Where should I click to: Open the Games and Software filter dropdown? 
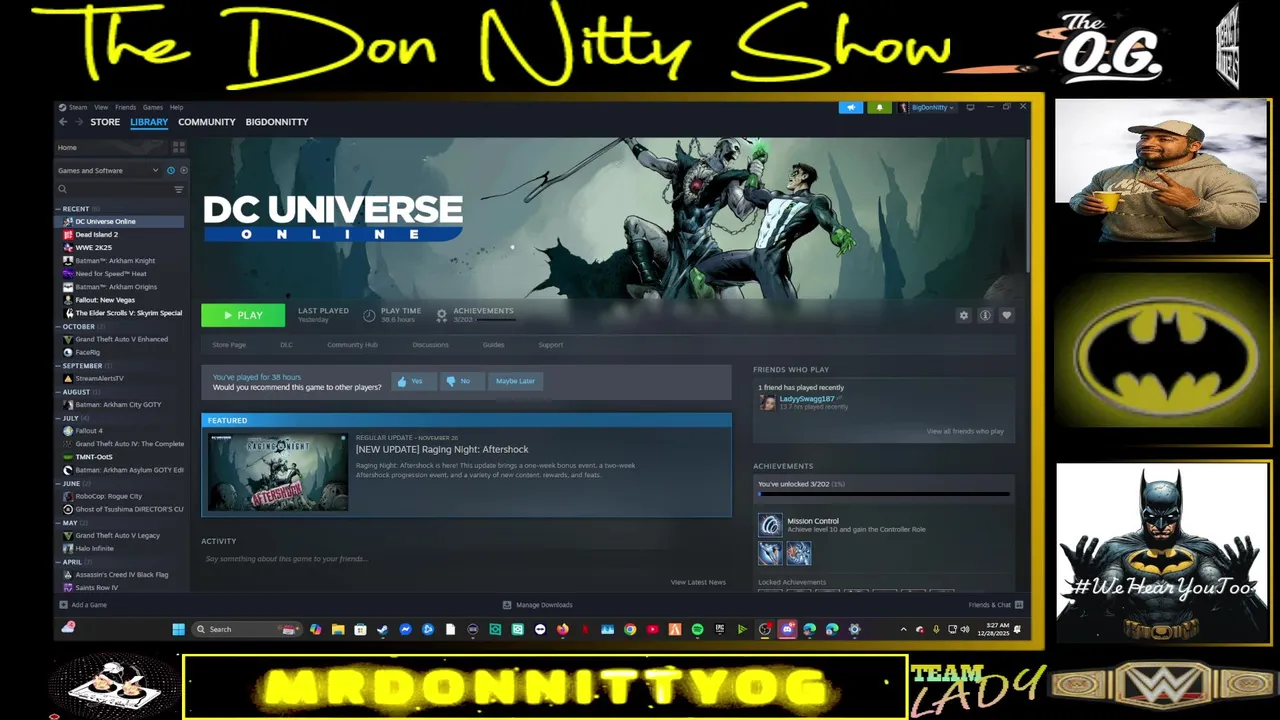coord(108,171)
